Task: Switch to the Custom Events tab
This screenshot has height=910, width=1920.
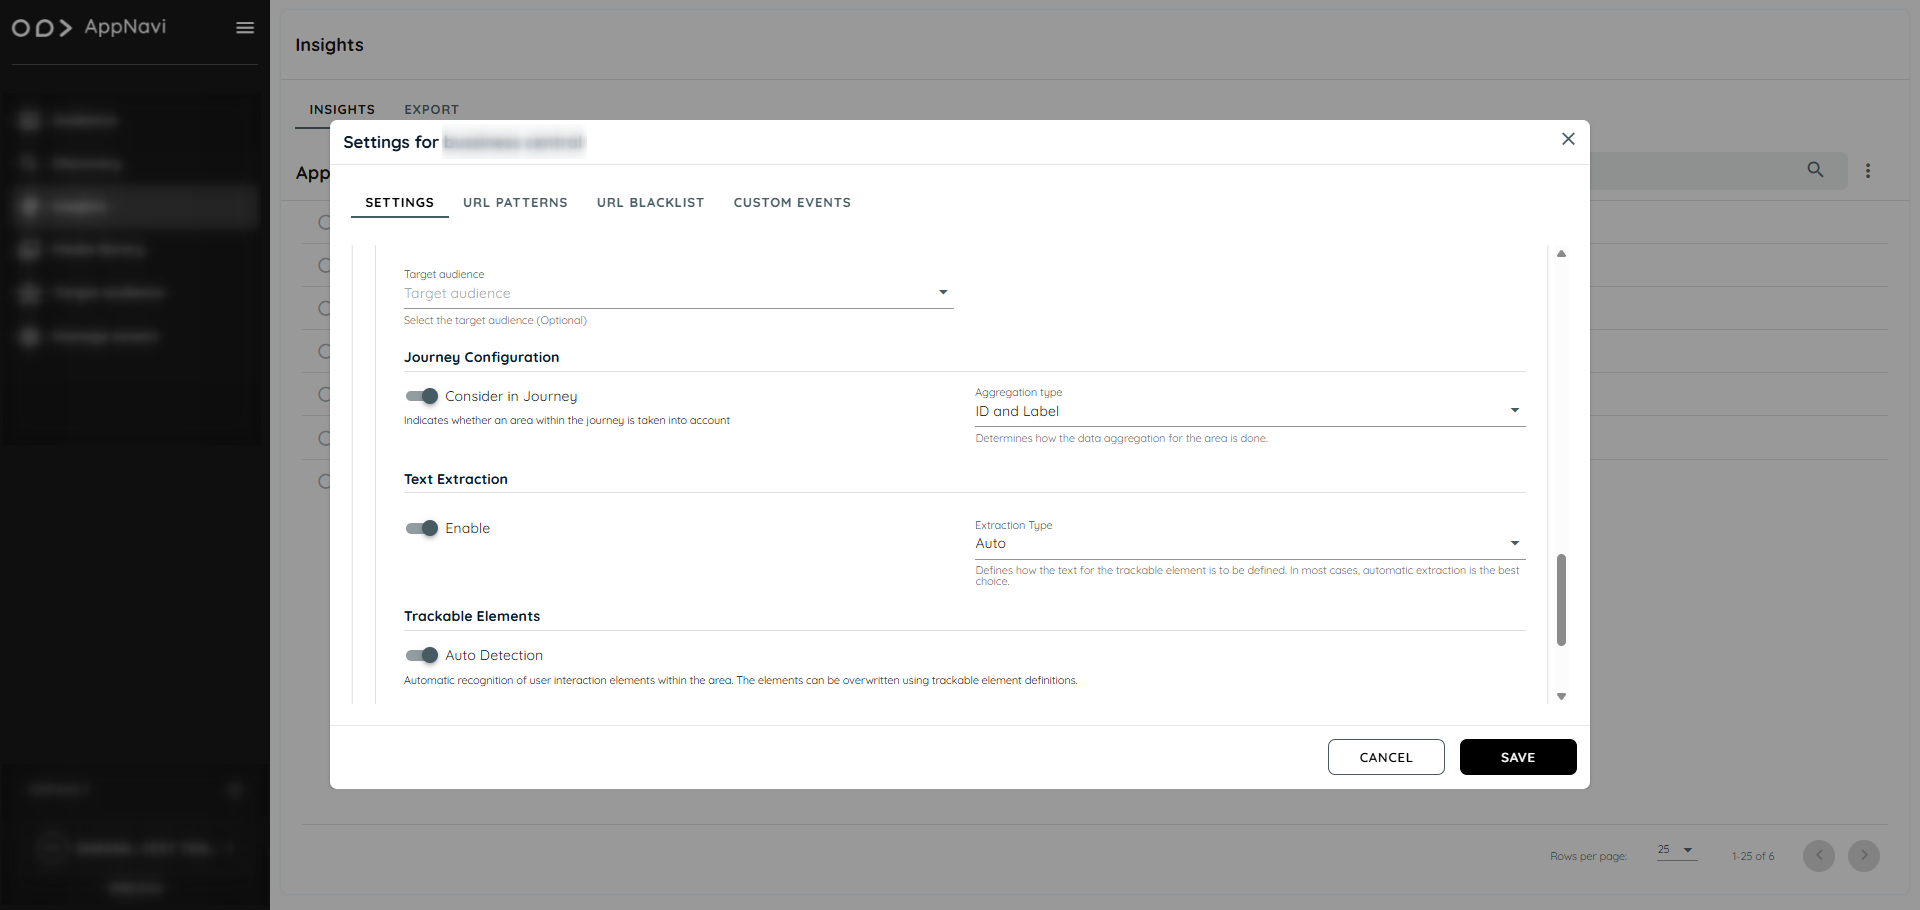Action: (x=792, y=202)
